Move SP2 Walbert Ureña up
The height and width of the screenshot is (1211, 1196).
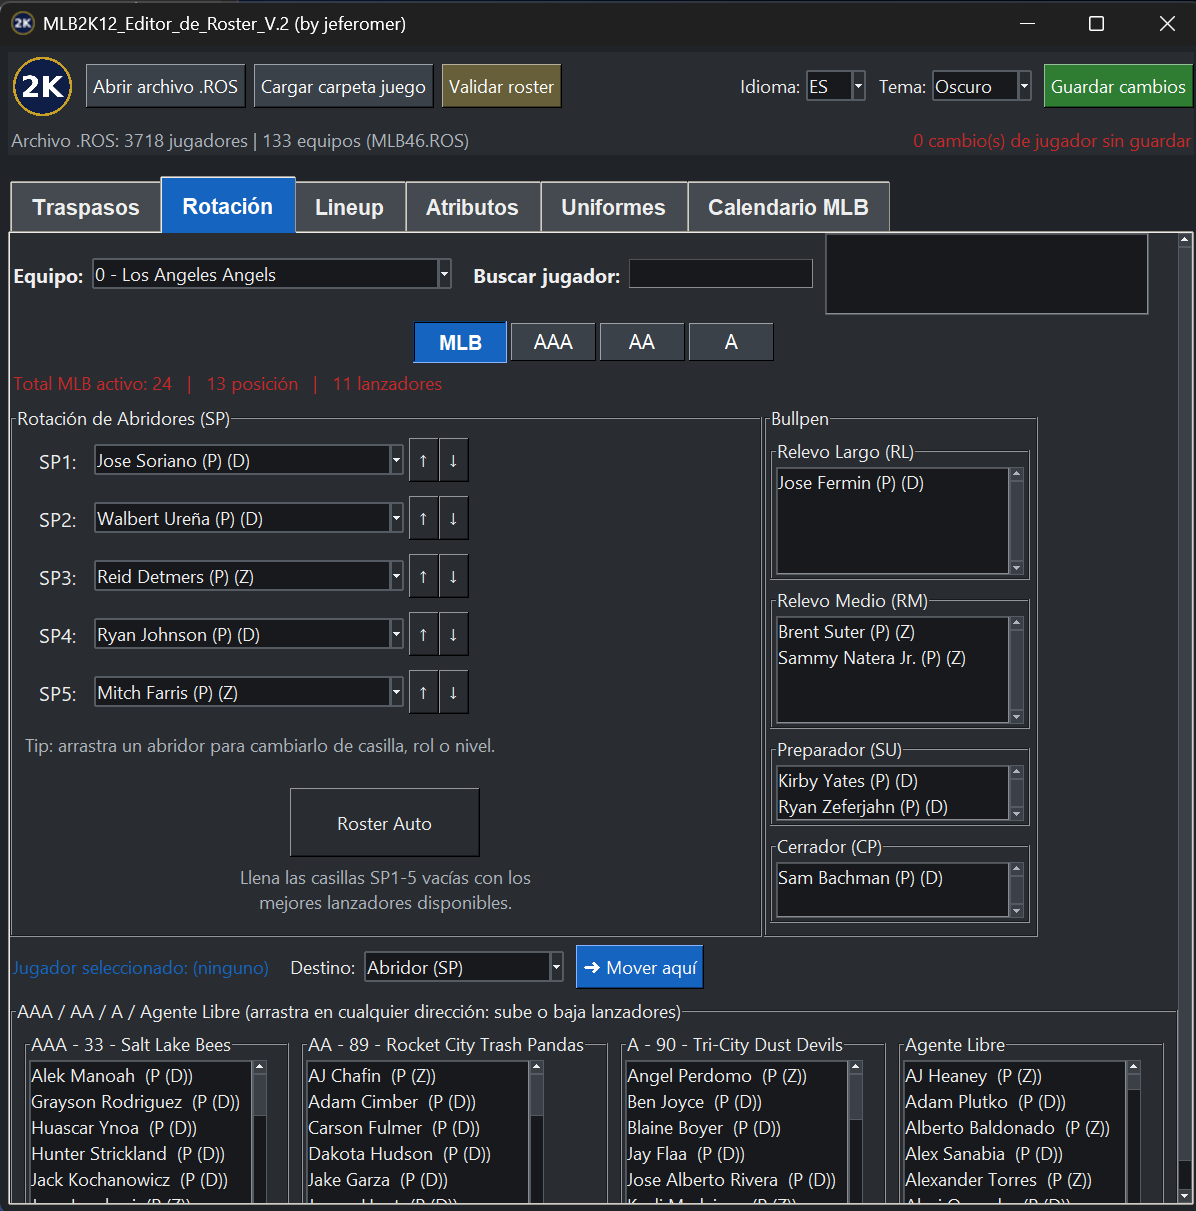[x=423, y=518]
